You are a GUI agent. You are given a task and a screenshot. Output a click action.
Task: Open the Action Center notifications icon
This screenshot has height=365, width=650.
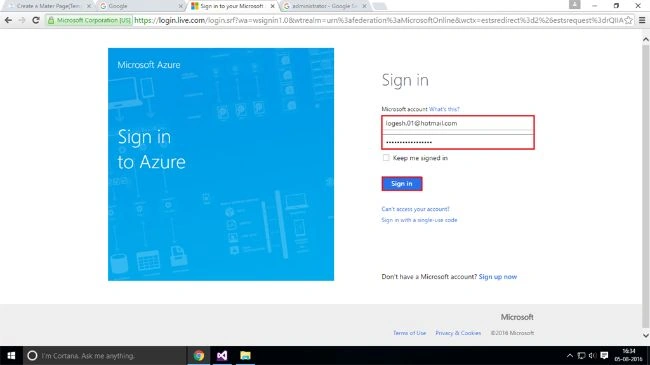(x=604, y=355)
